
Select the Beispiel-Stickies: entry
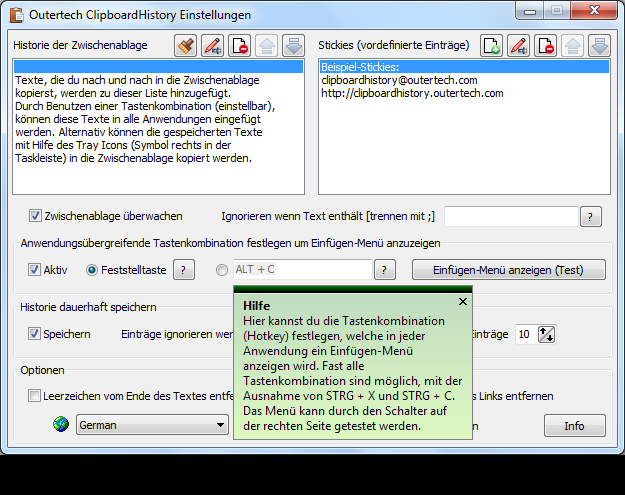click(x=464, y=67)
